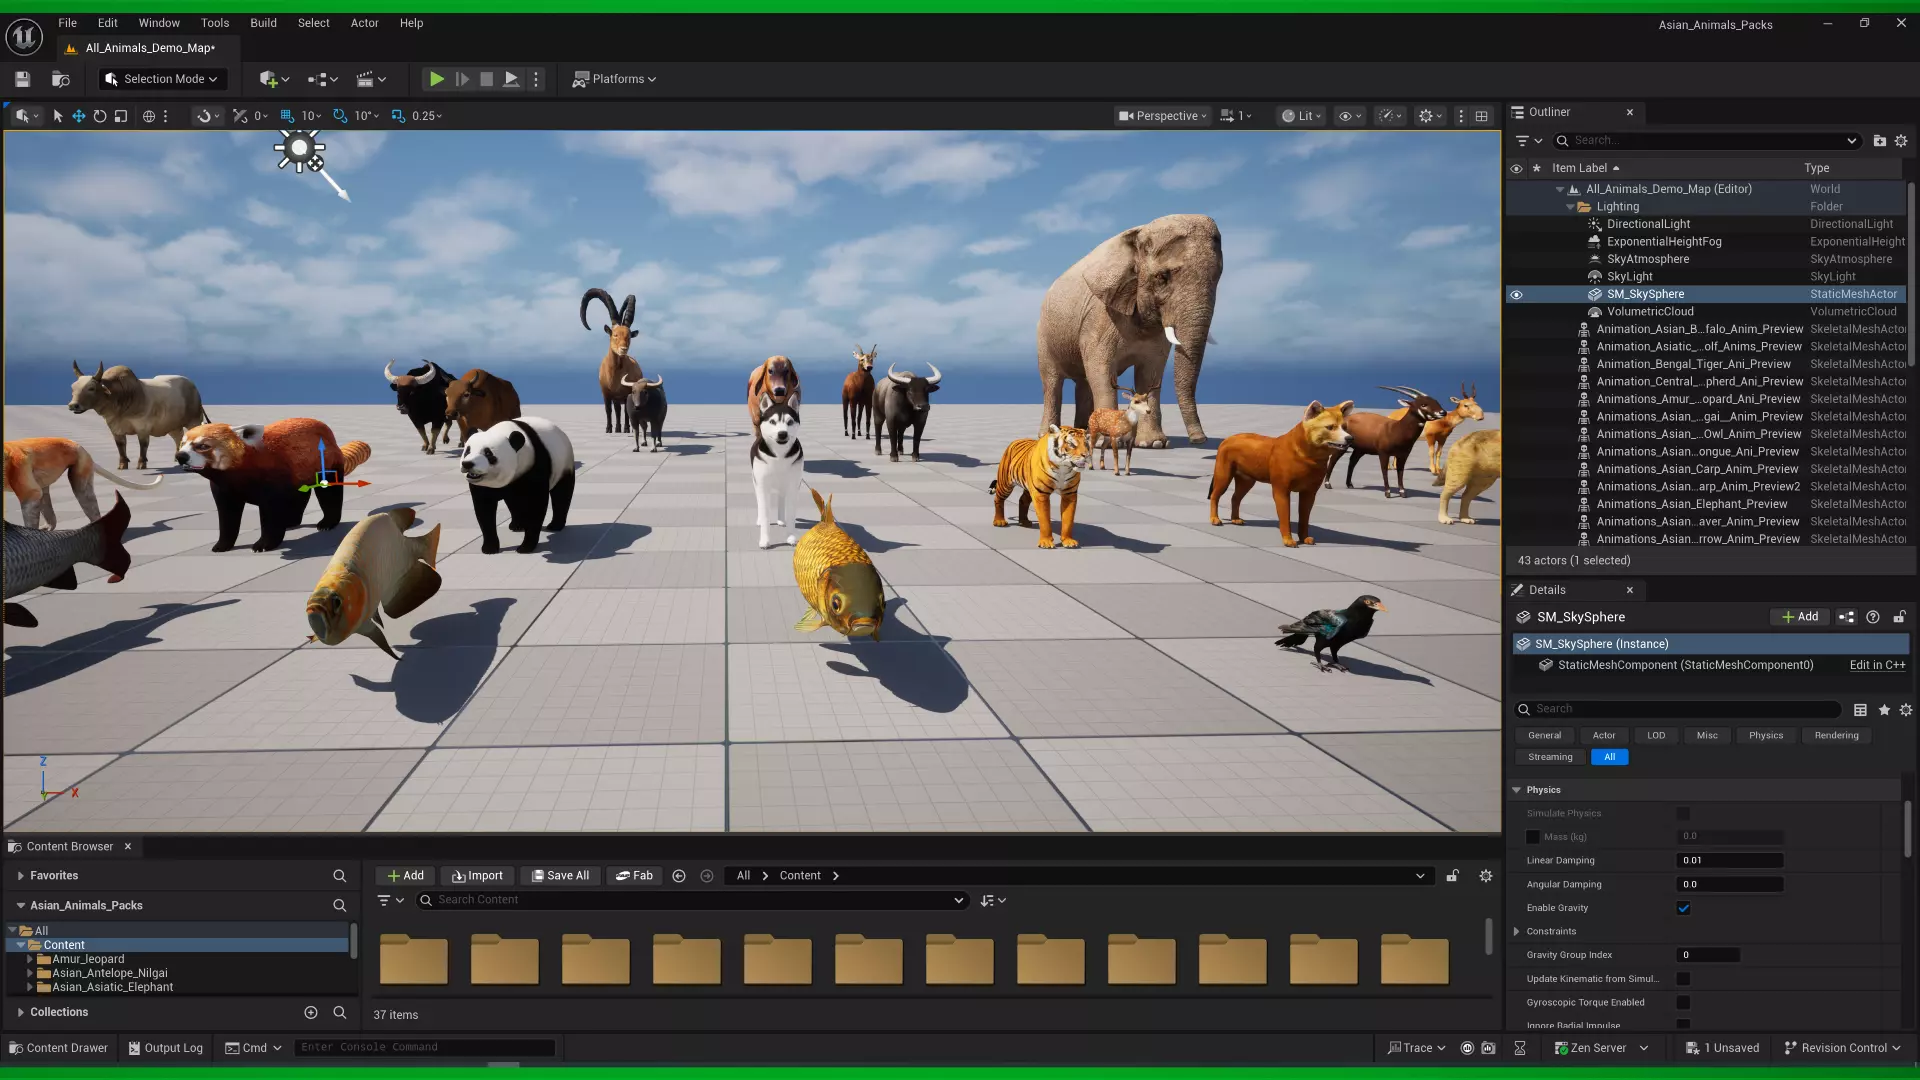1920x1080 pixels.
Task: Open the Perspective viewport dropdown
Action: click(1162, 116)
